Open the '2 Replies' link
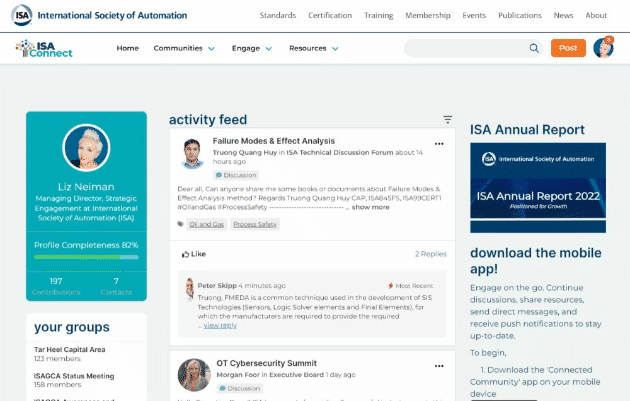 431,254
